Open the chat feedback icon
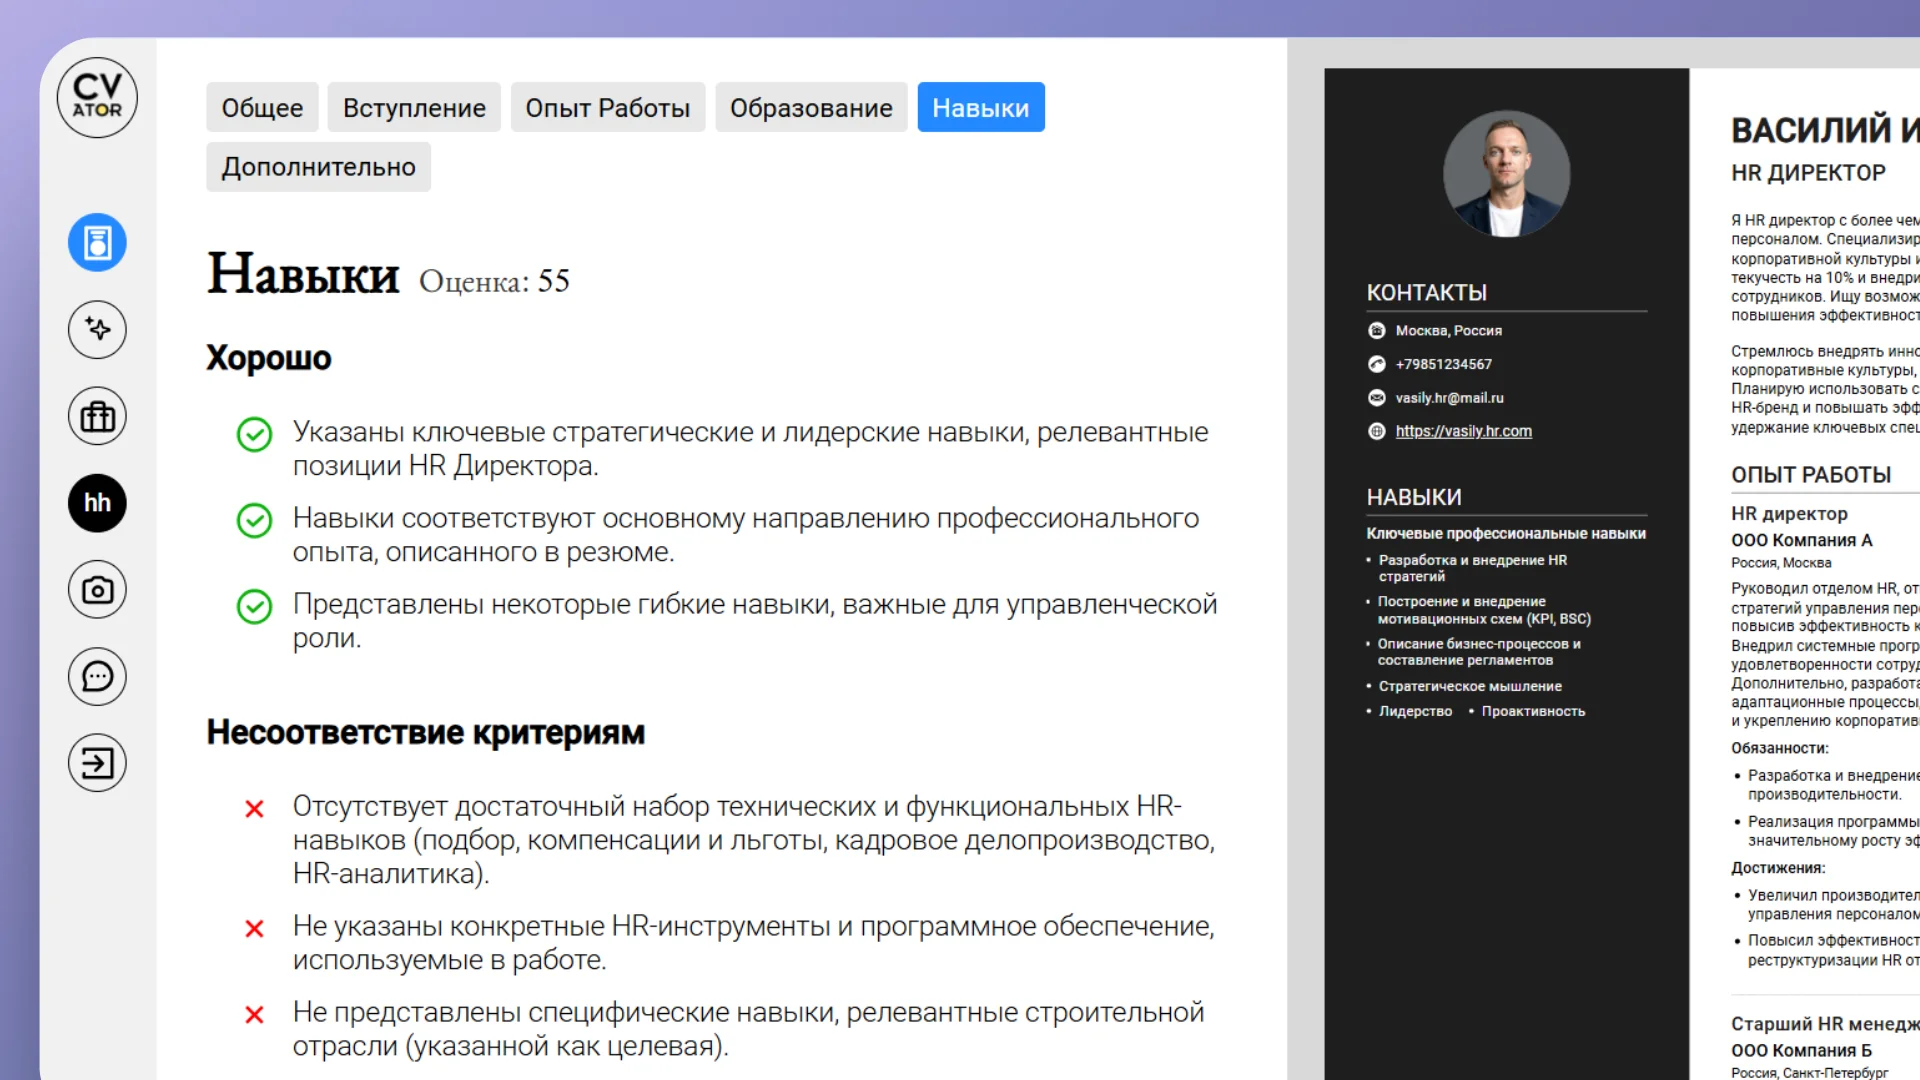The height and width of the screenshot is (1080, 1920). (x=96, y=676)
